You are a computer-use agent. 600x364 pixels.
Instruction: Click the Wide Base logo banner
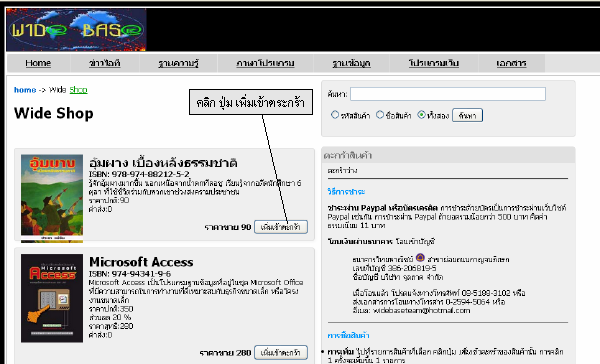tap(76, 30)
